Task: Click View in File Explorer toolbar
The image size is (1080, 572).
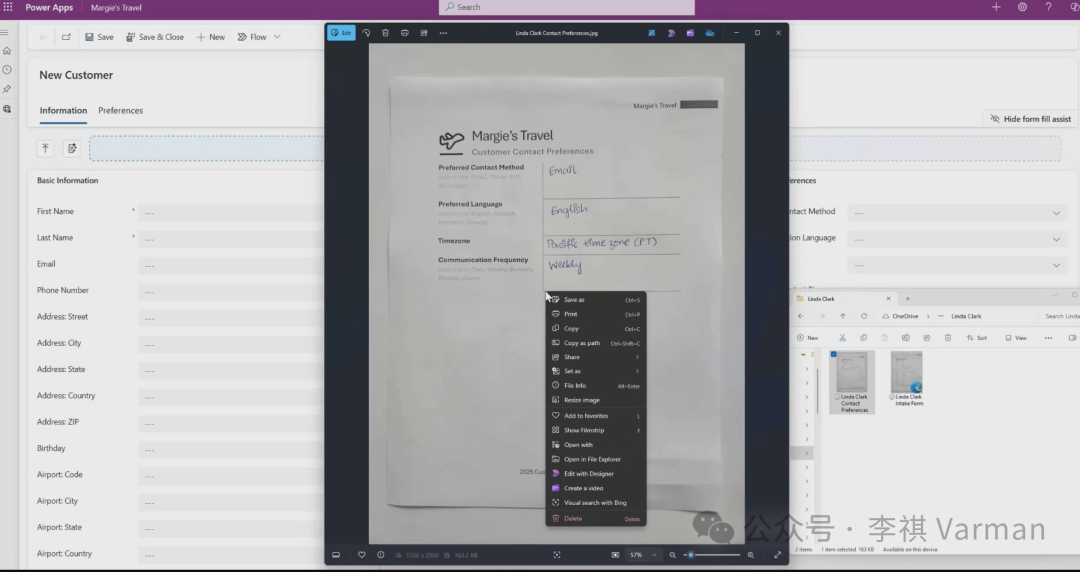Action: point(1016,338)
